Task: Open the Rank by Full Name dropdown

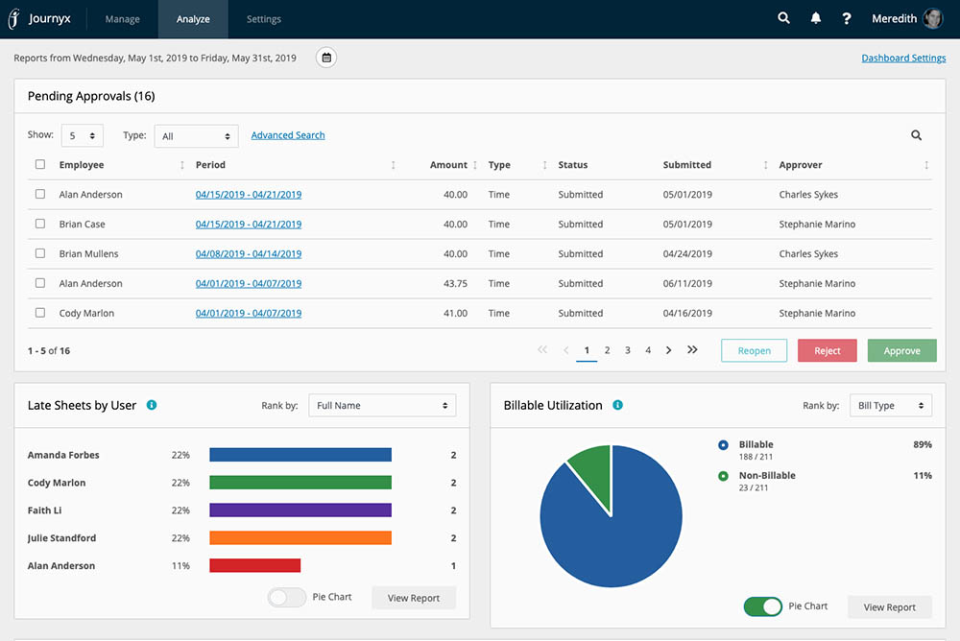Action: click(381, 405)
